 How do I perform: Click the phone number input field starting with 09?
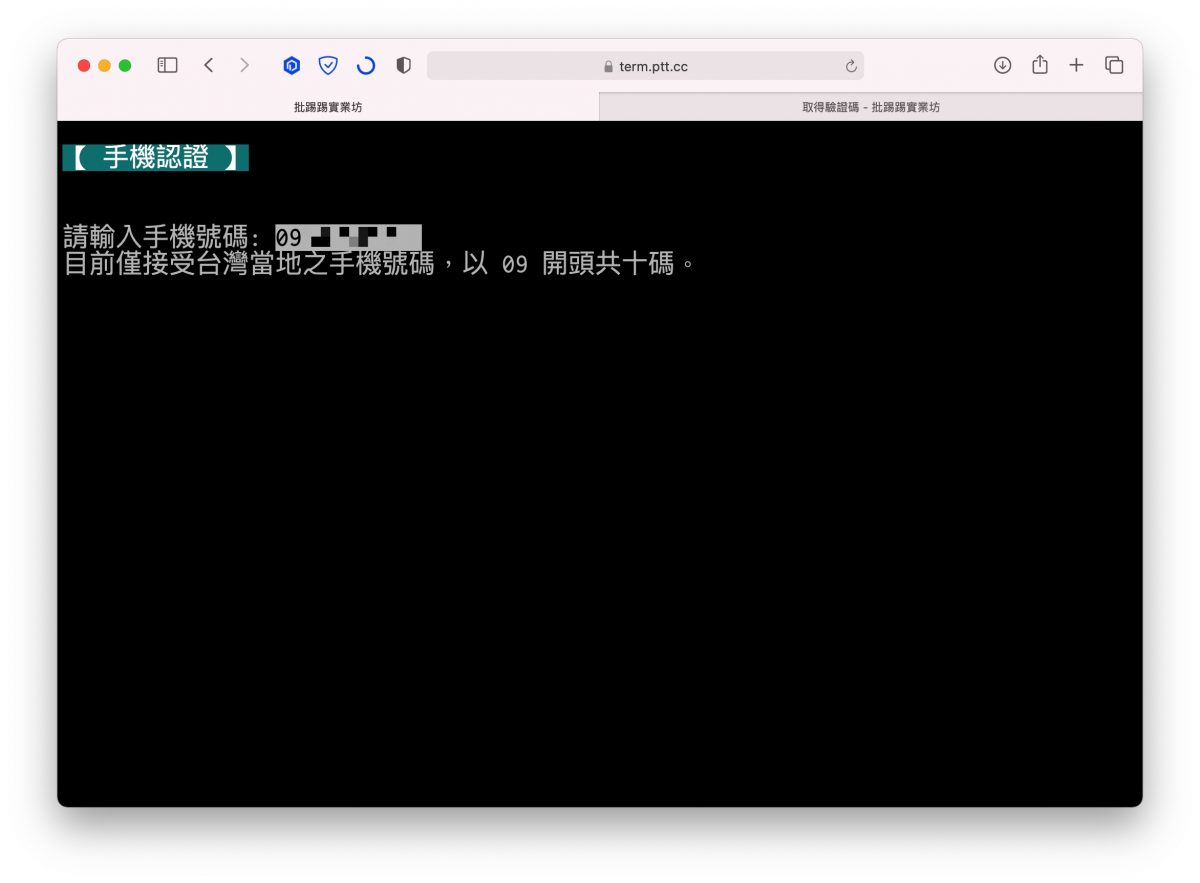[348, 238]
